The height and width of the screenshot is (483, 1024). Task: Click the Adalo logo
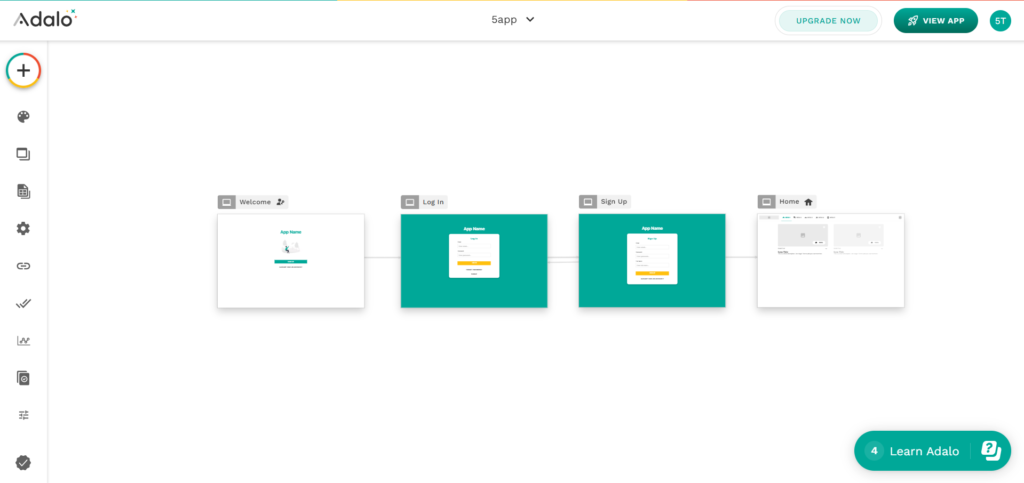(x=45, y=19)
